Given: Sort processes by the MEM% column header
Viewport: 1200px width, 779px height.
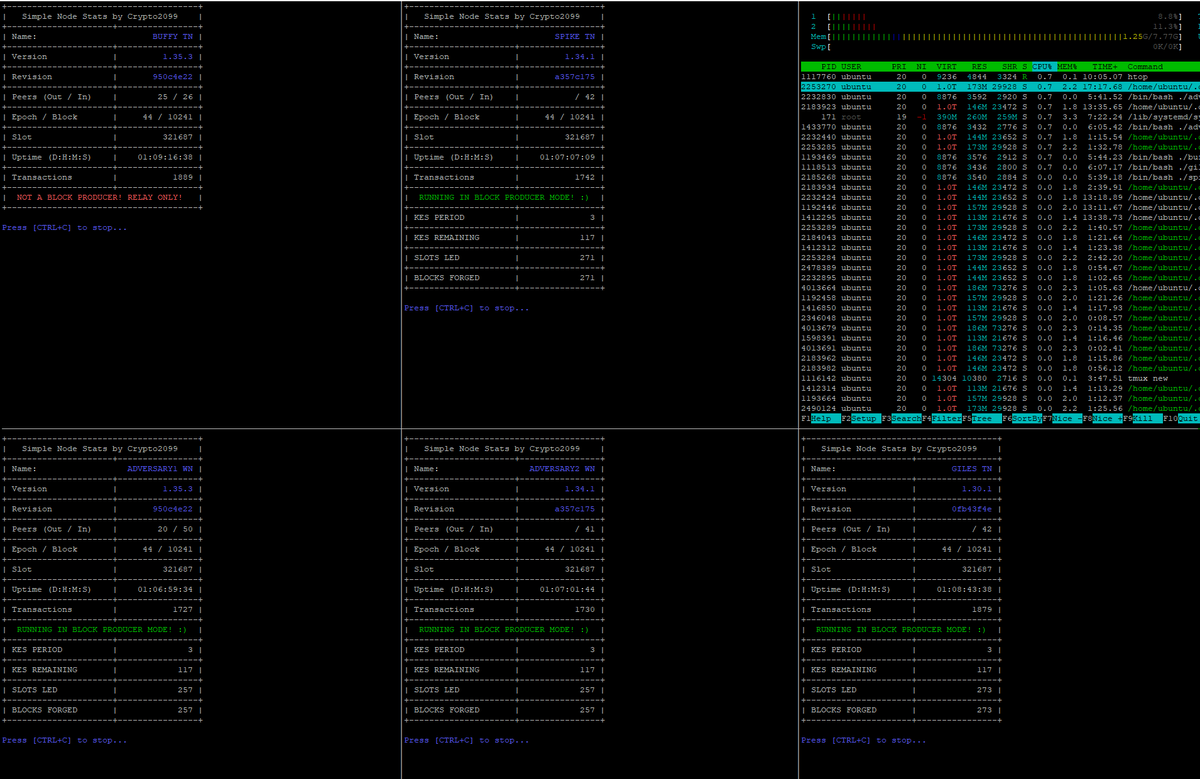Looking at the screenshot, I should (1068, 67).
